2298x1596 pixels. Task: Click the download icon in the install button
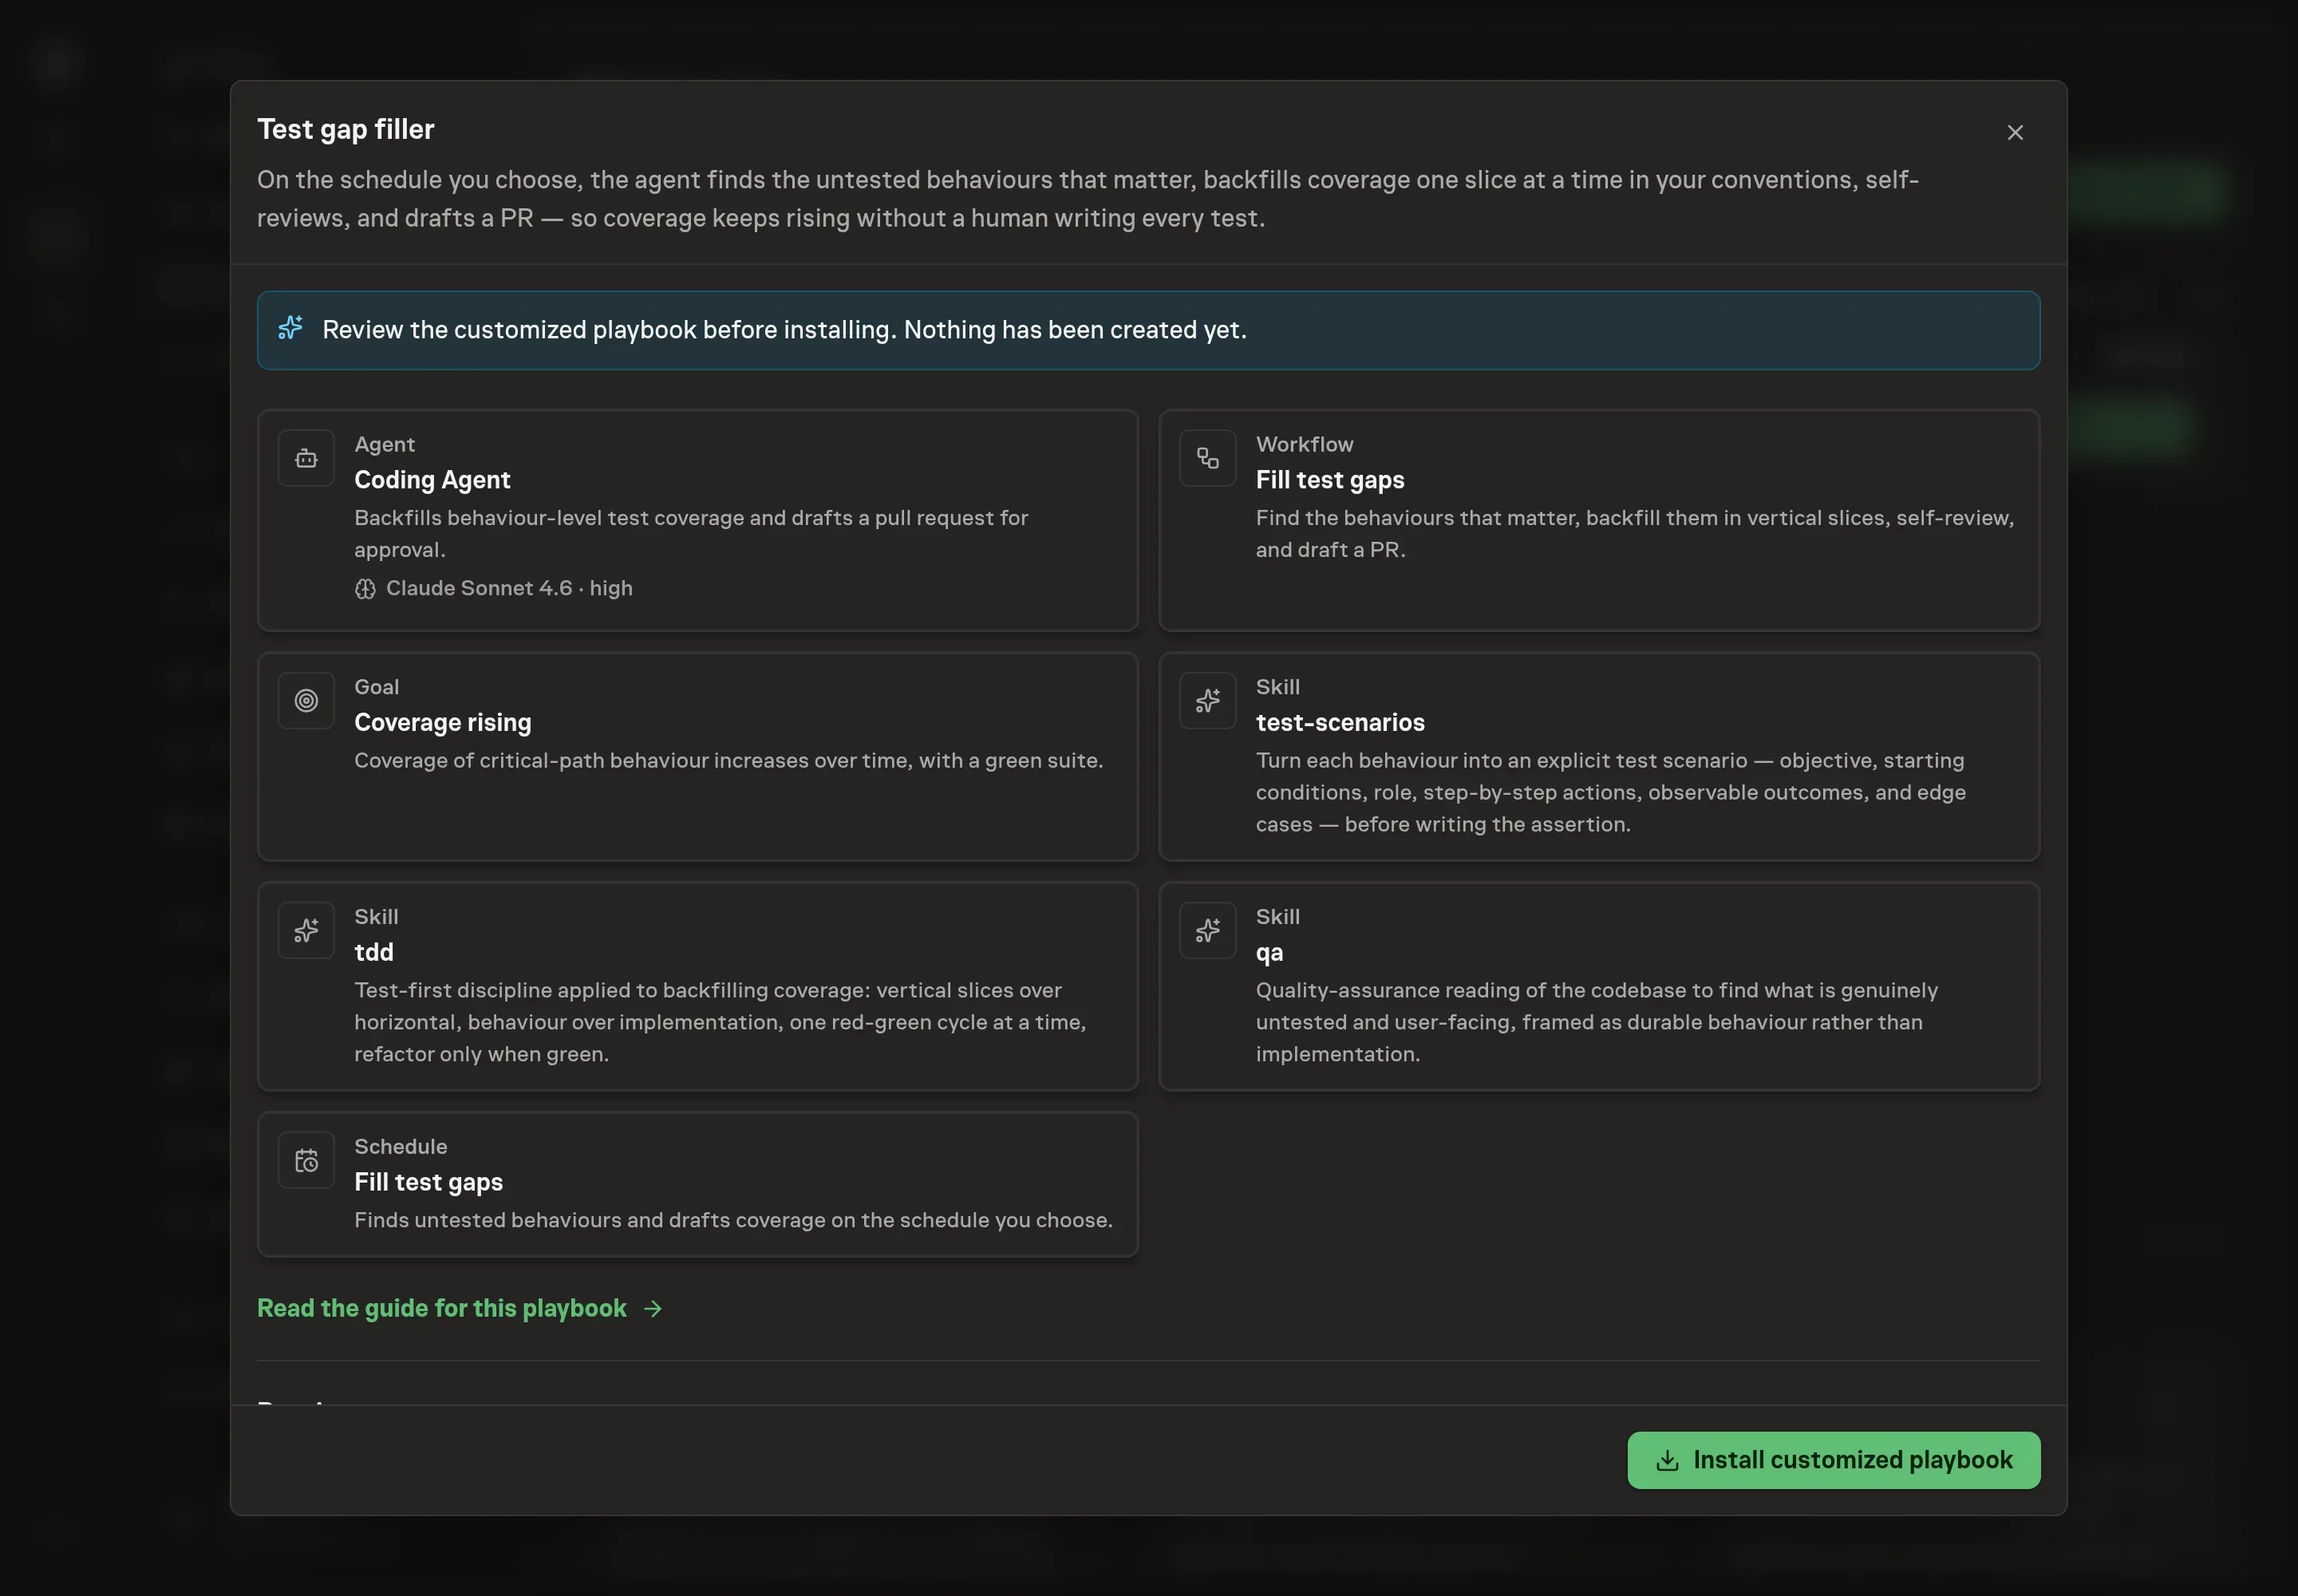click(1666, 1460)
